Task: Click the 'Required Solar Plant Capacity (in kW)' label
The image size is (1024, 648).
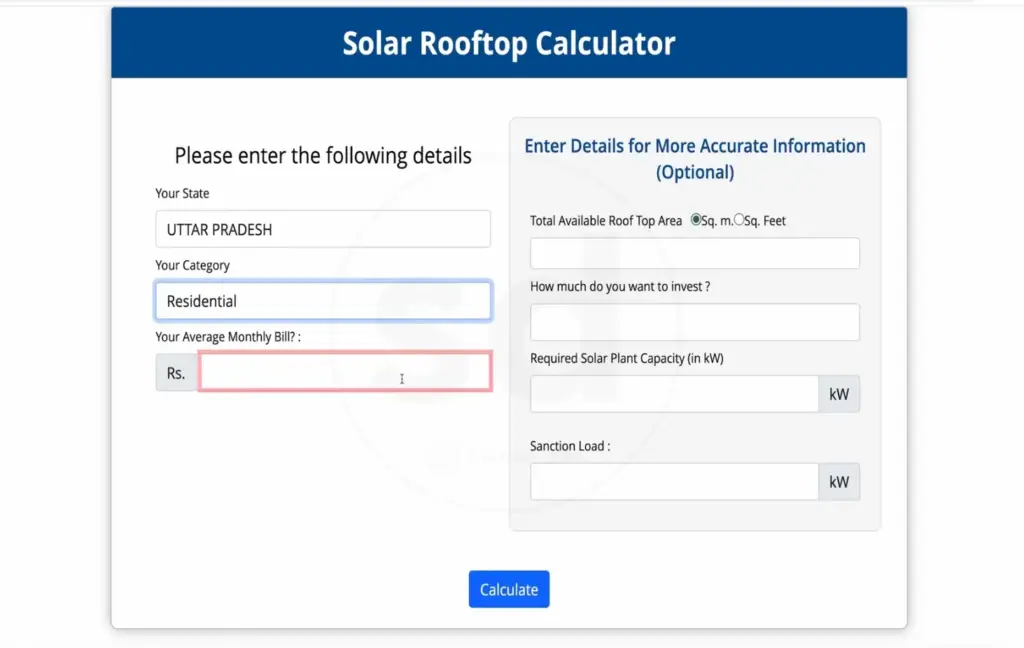Action: point(627,358)
